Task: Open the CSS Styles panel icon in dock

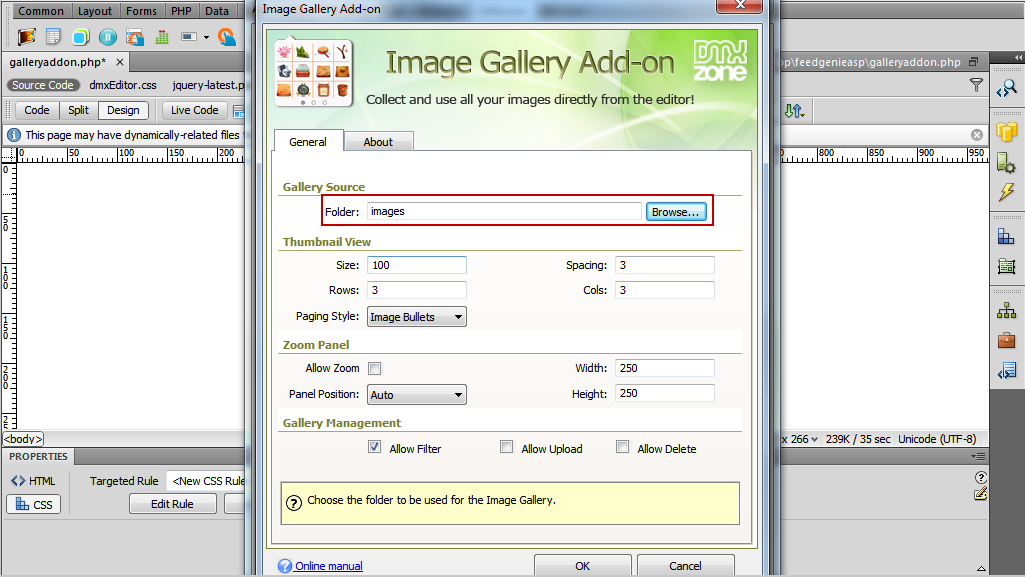Action: tap(1006, 236)
